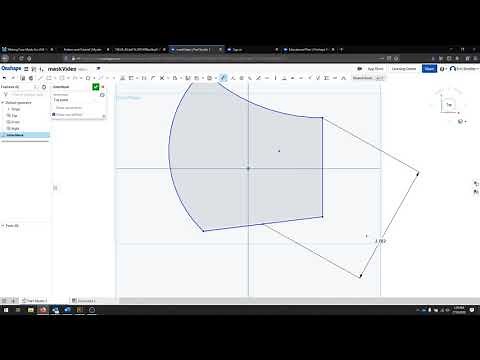The height and width of the screenshot is (360, 480).
Task: Cancel the sketch with red X
Action: coord(103,87)
